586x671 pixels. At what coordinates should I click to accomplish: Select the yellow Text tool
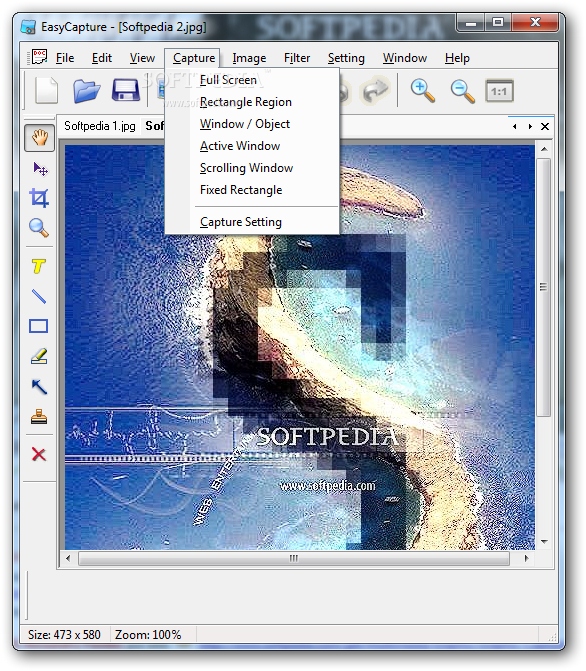tap(39, 266)
